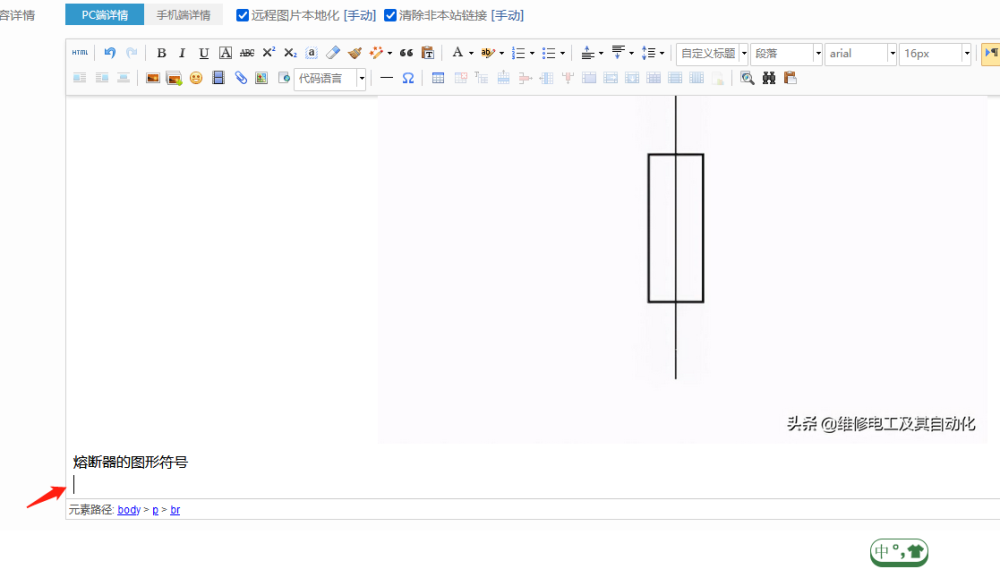This screenshot has width=1000, height=569.
Task: Switch to the 手机端详情 tab
Action: point(184,15)
